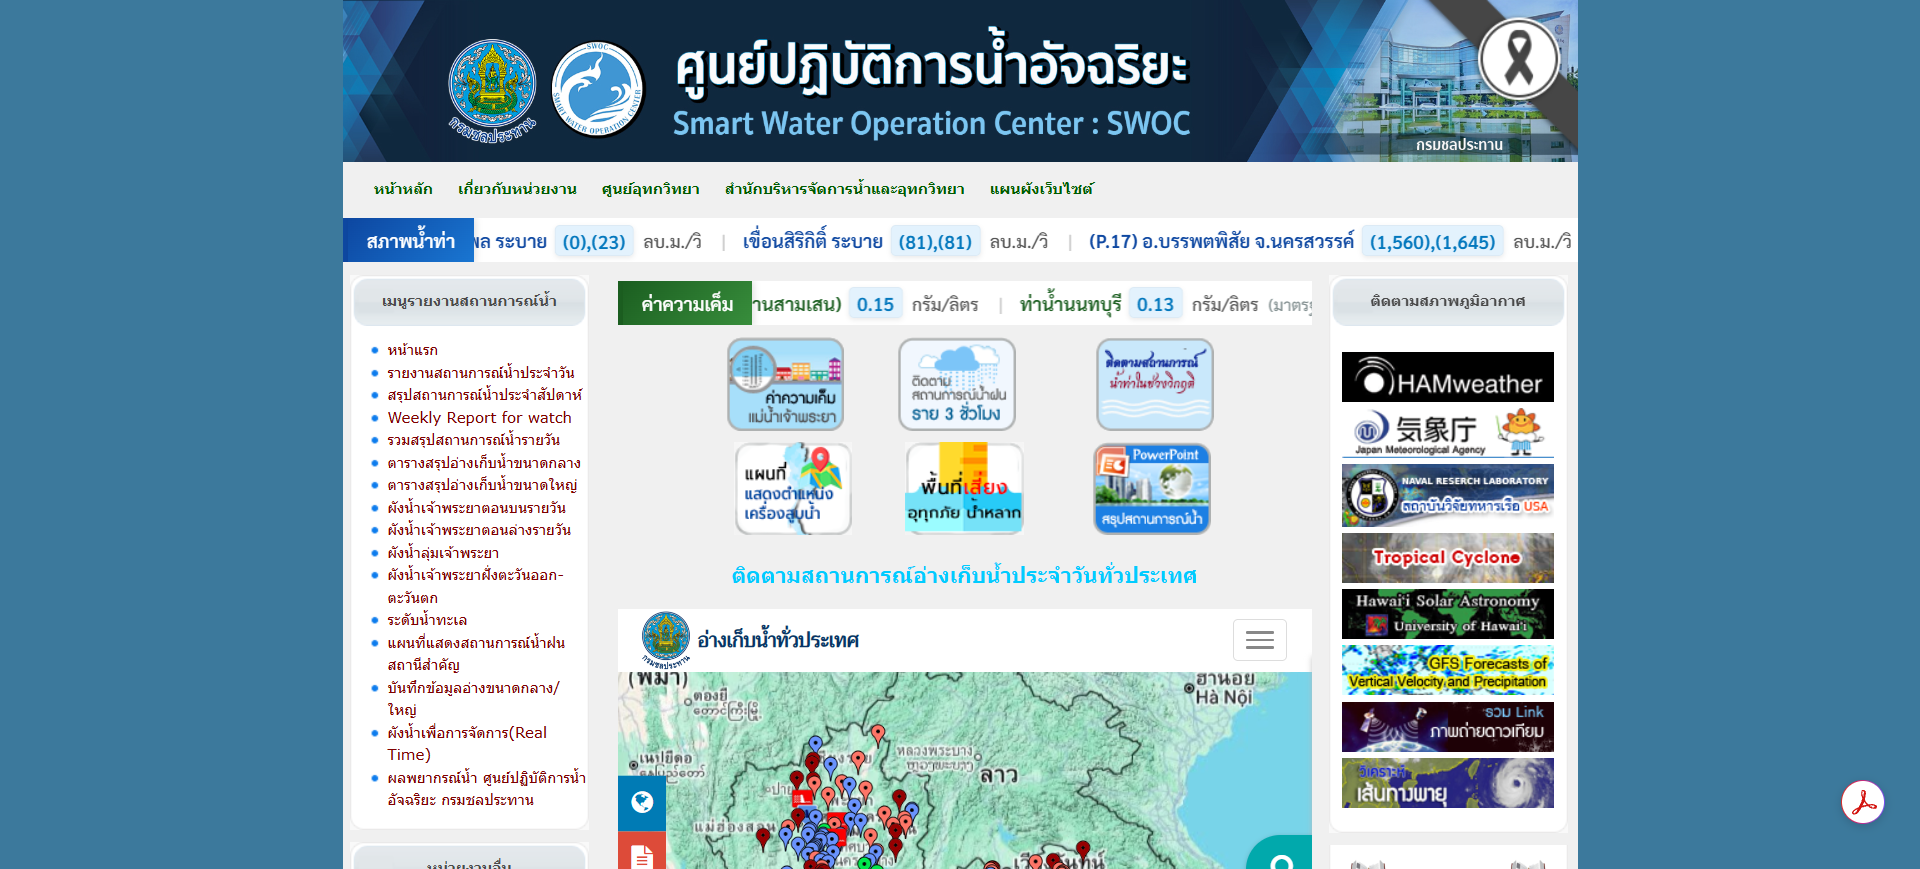Click the Royal Irrigation Department emblem logo

(x=492, y=90)
